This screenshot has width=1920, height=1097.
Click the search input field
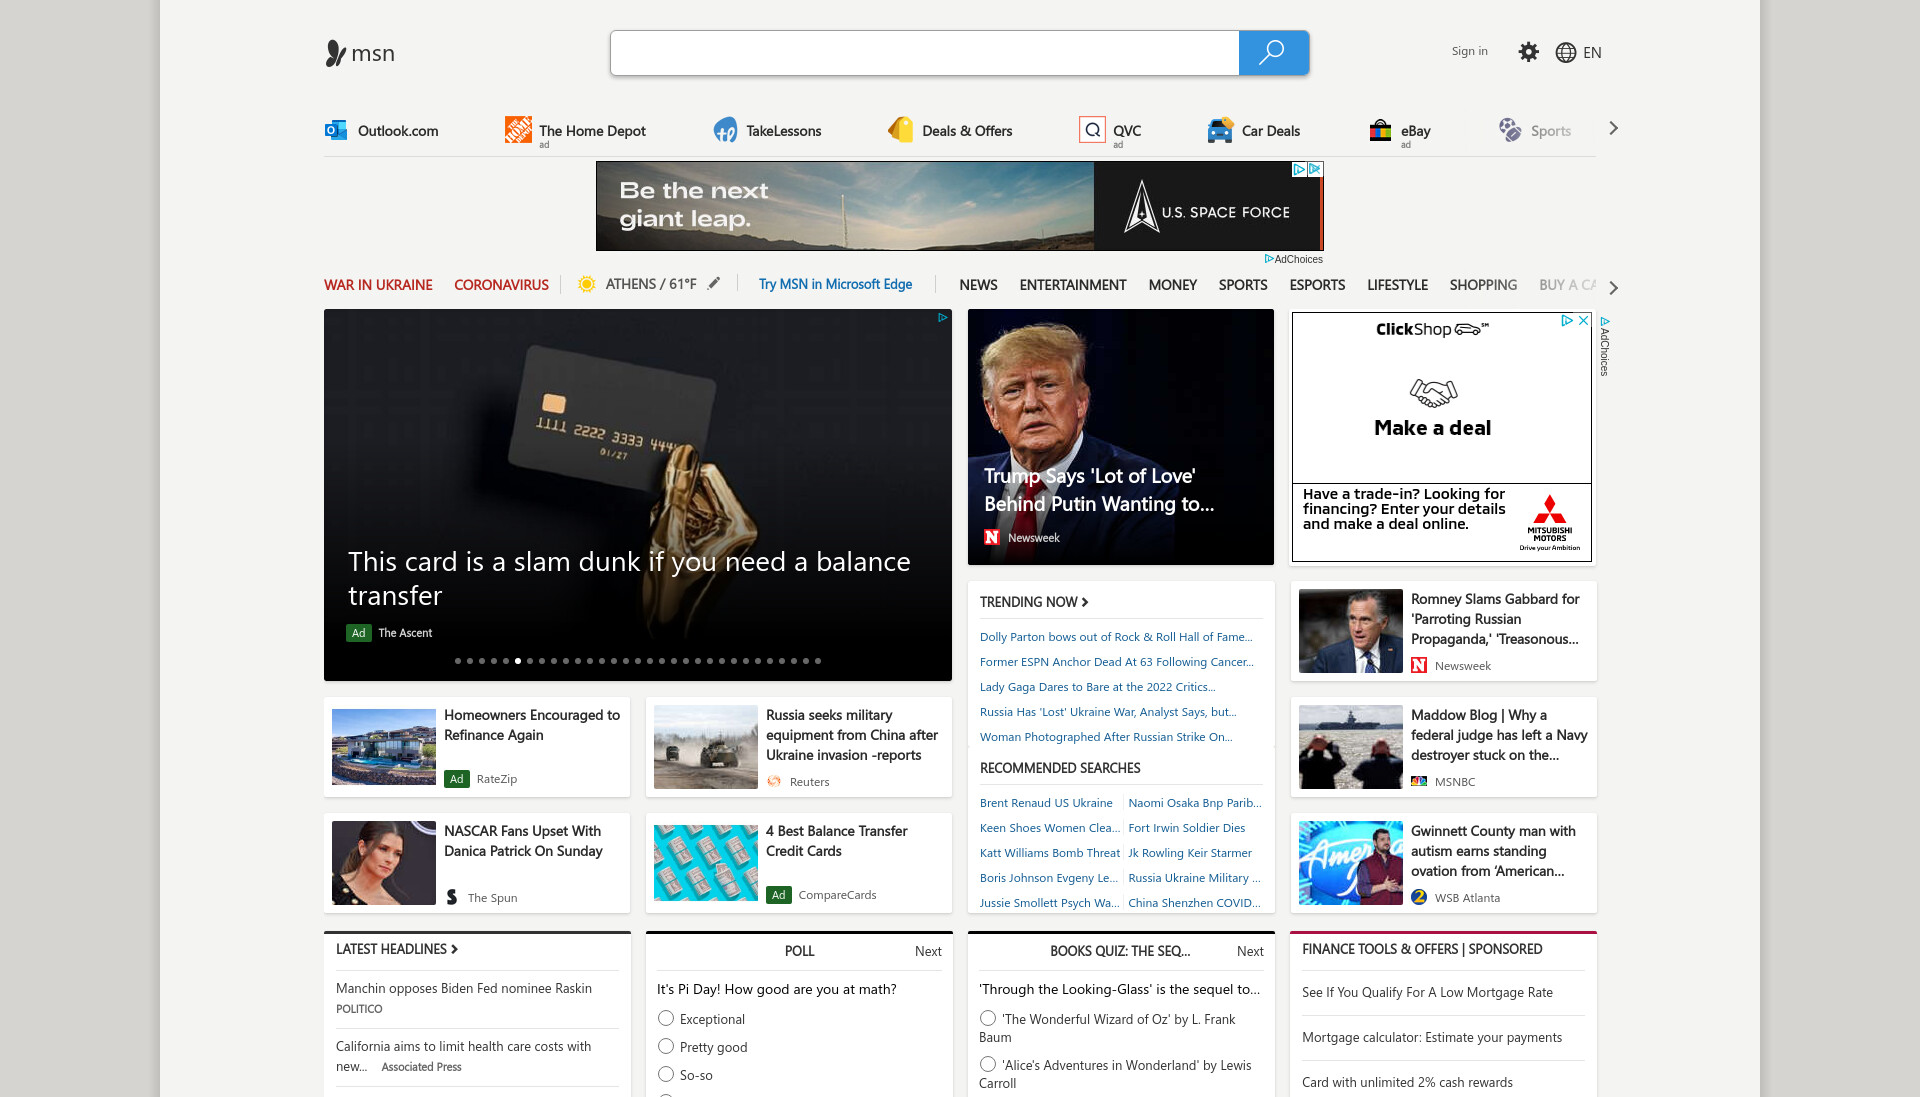pyautogui.click(x=924, y=53)
